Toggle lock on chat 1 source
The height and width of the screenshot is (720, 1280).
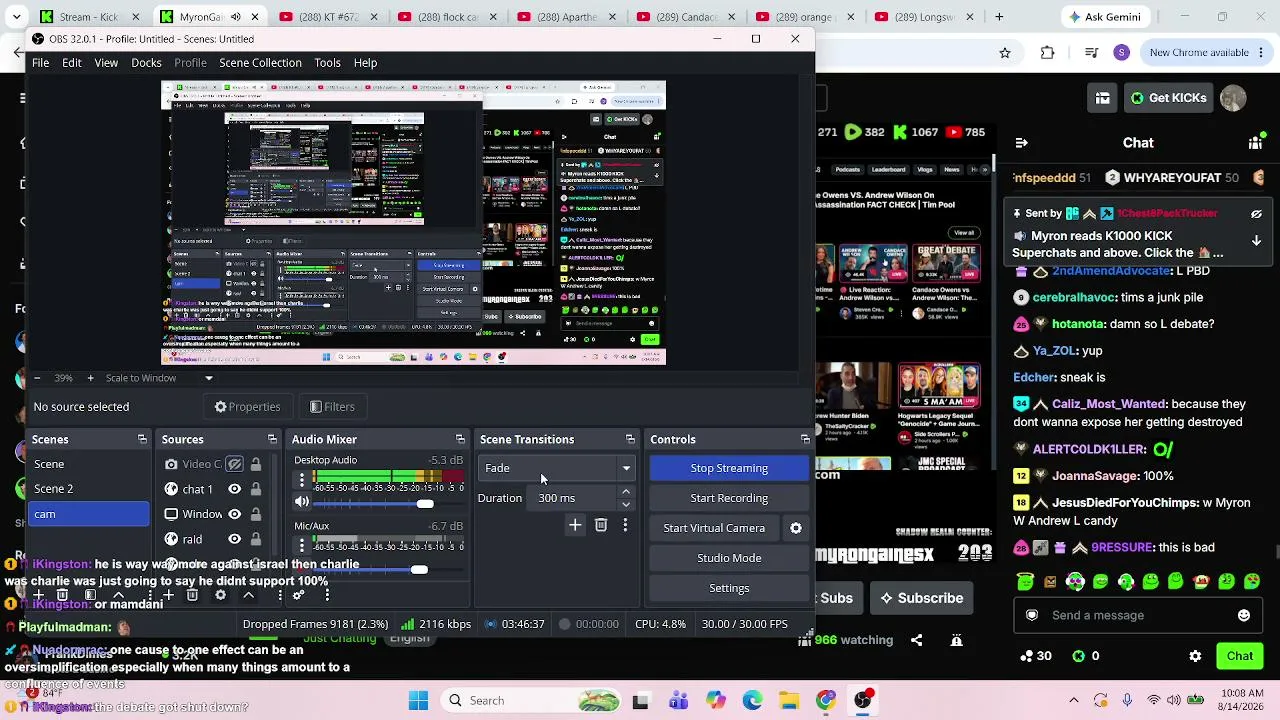click(256, 489)
